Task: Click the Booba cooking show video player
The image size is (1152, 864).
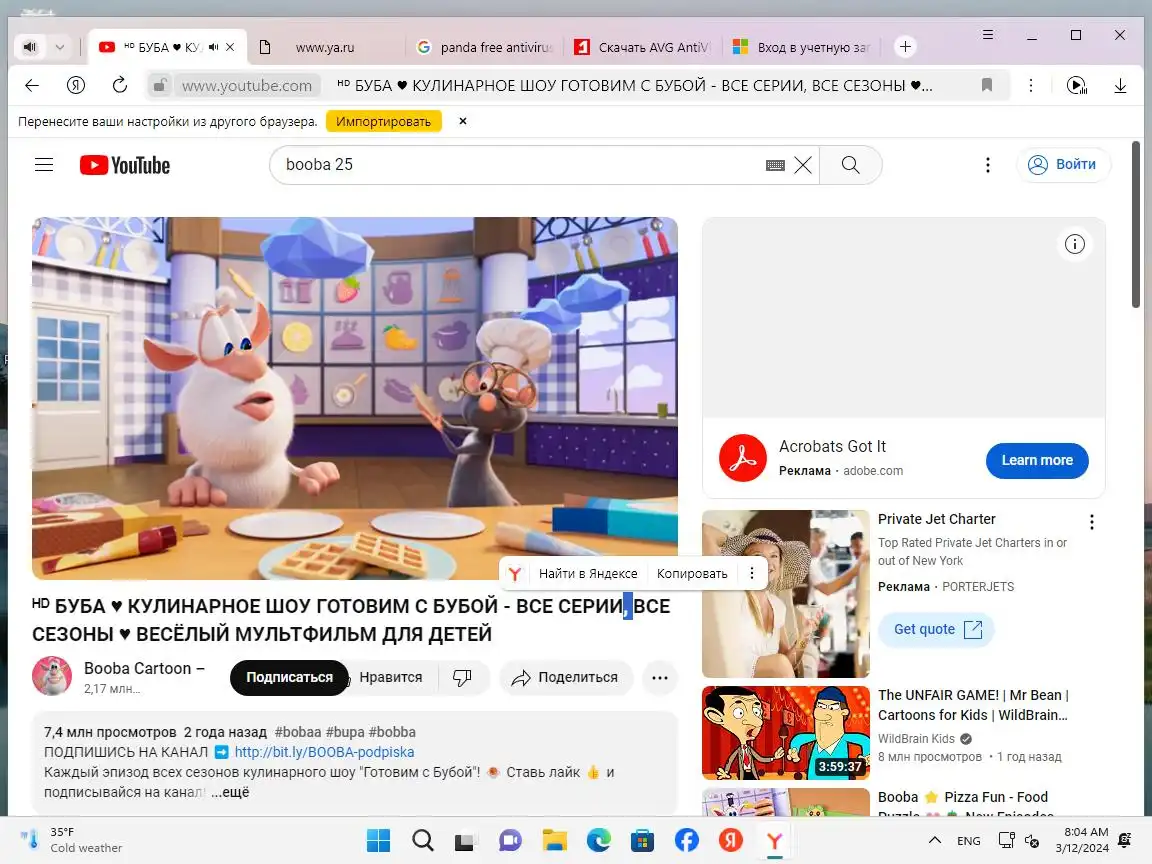Action: point(355,398)
